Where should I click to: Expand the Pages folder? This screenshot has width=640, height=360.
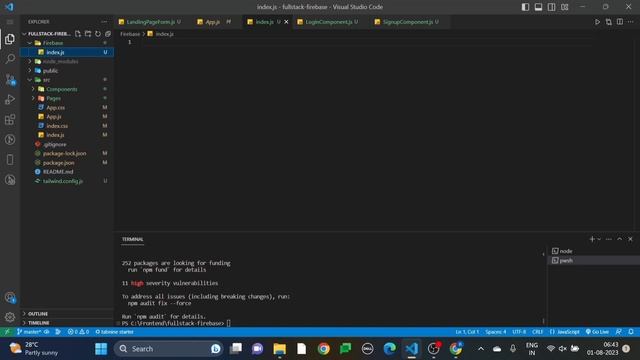(33, 98)
